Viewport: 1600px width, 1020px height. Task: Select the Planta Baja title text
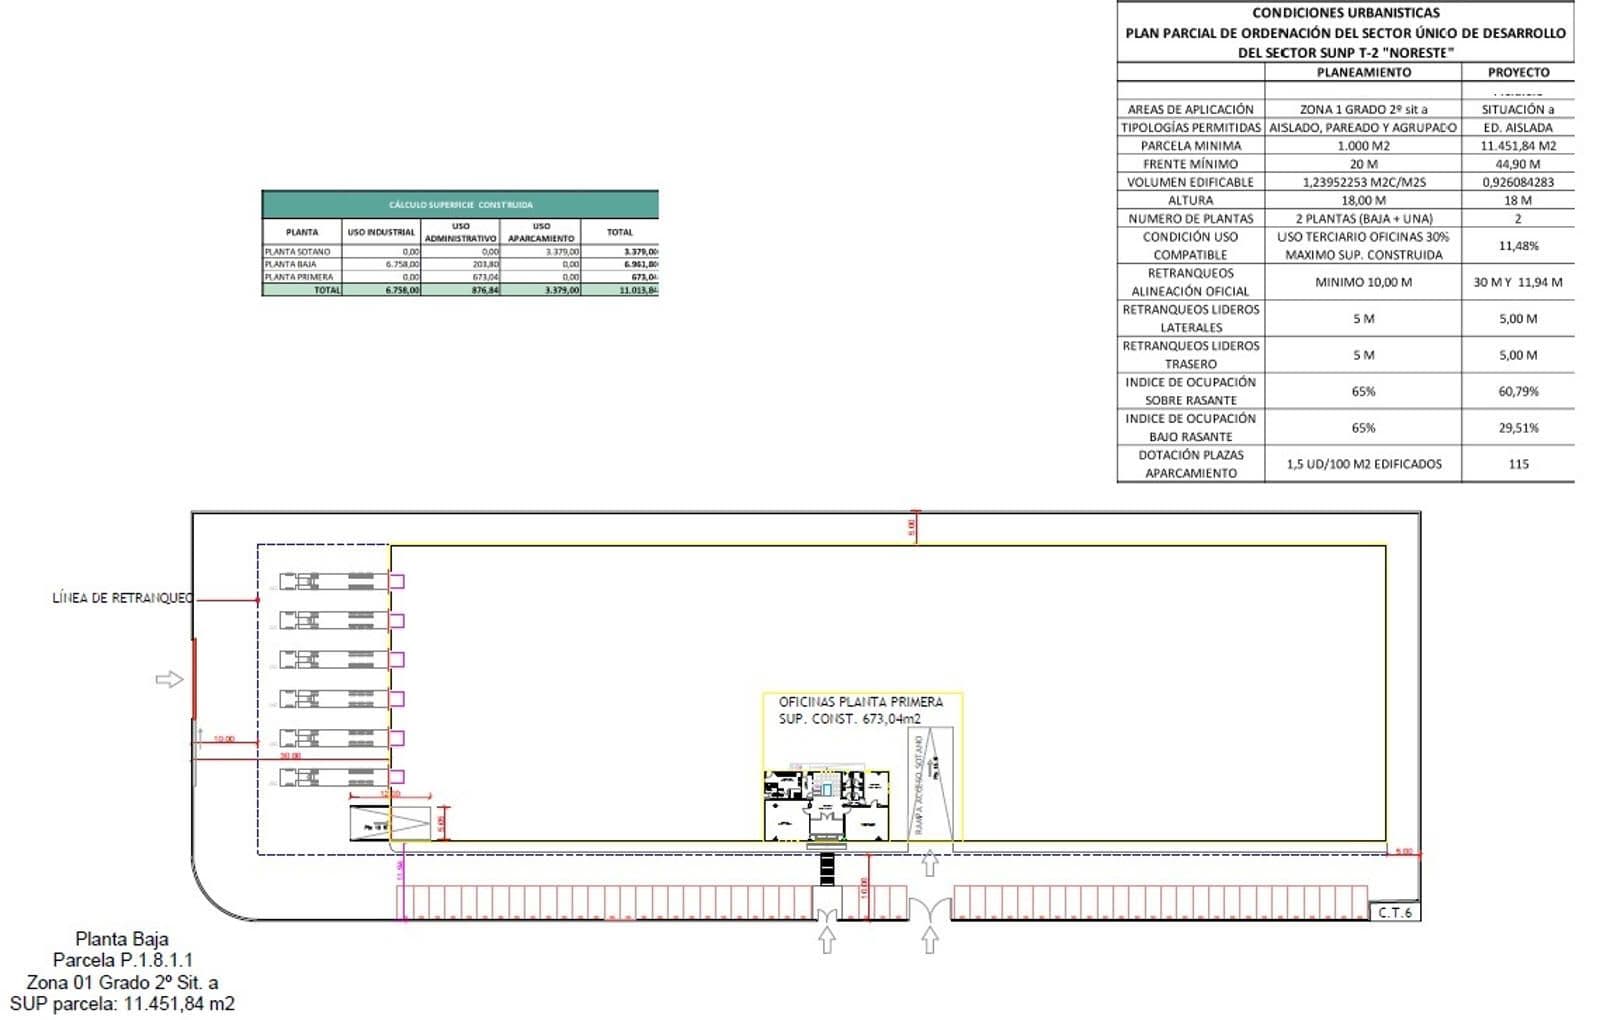(122, 938)
